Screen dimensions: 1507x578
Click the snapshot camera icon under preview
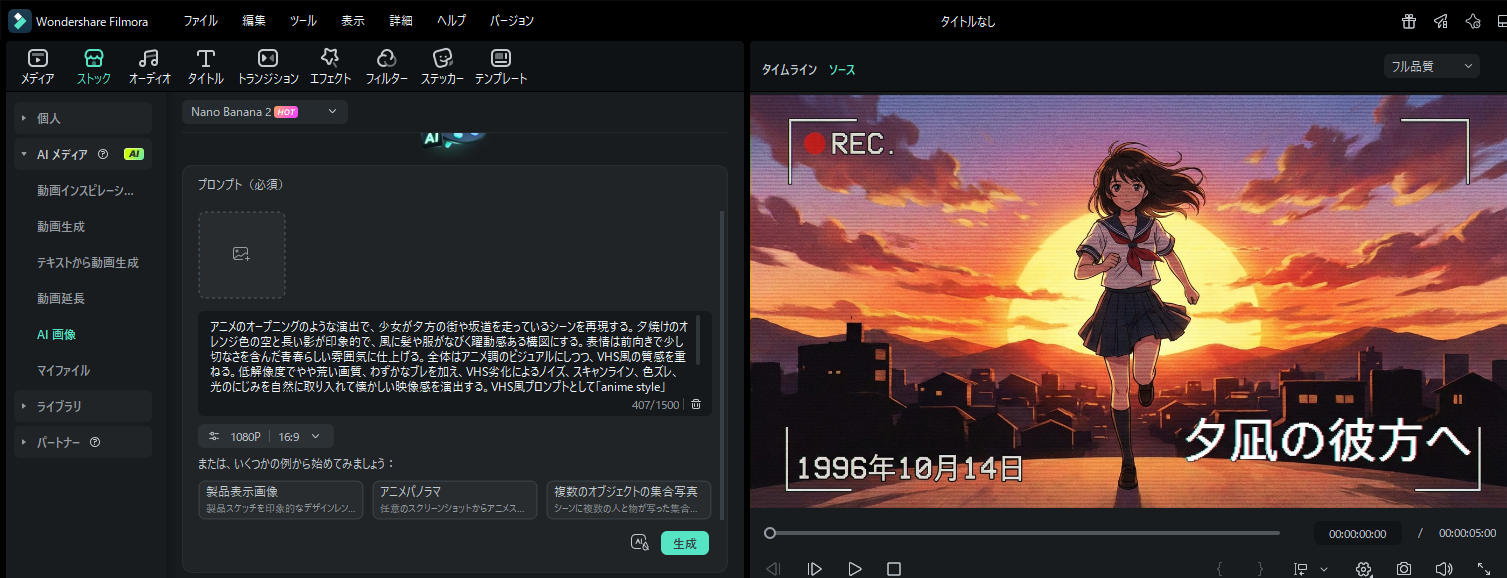[1404, 569]
